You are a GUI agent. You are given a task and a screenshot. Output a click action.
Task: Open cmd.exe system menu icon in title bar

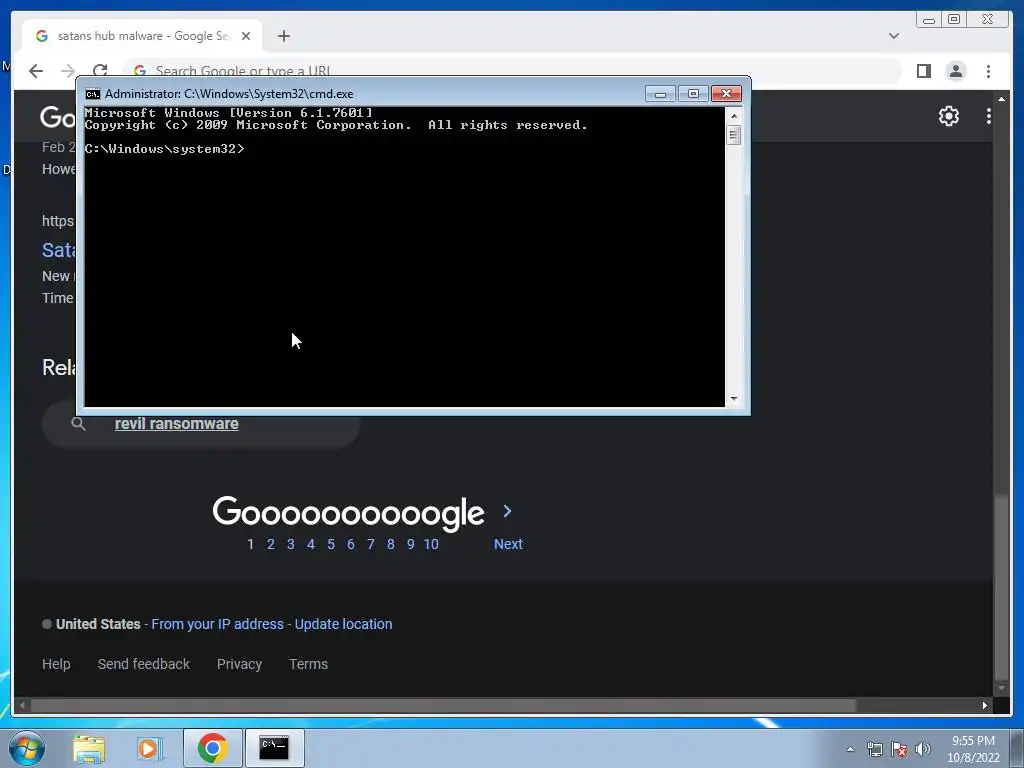coord(93,94)
